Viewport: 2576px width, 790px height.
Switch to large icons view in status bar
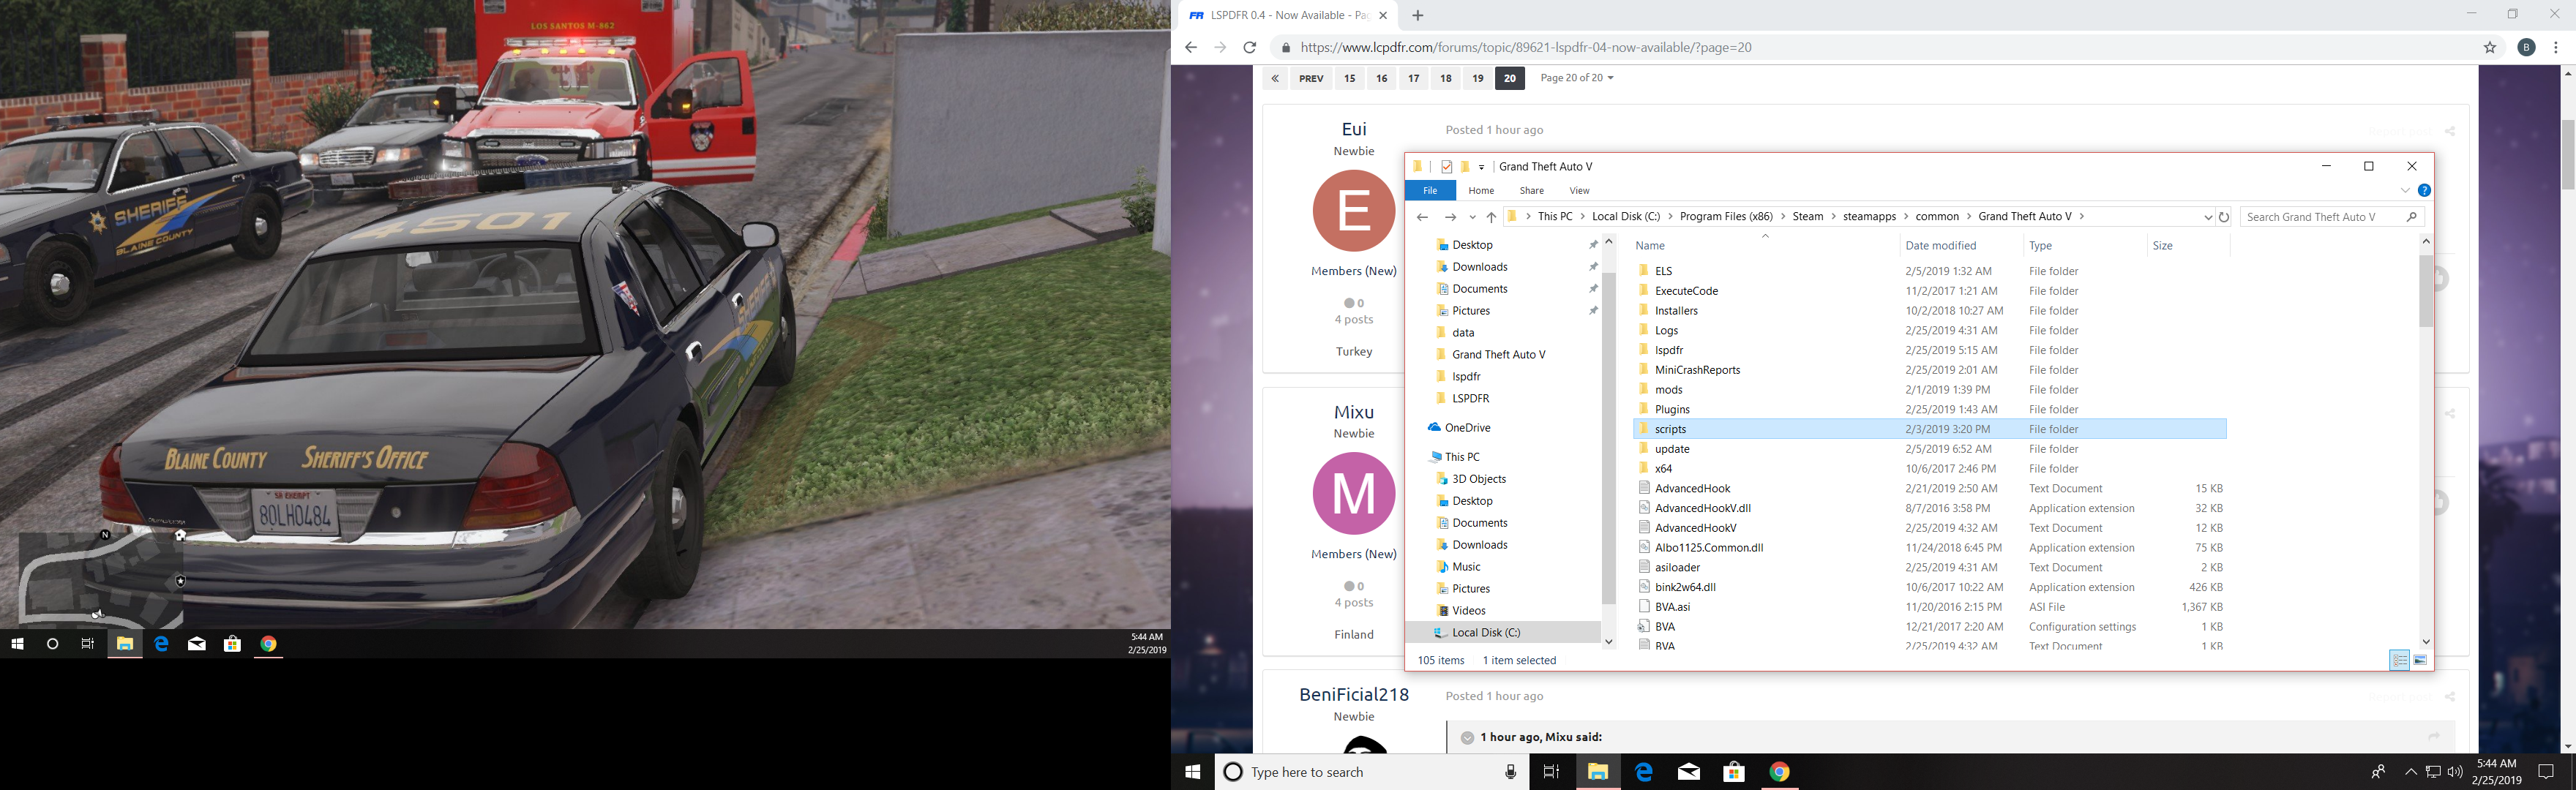pyautogui.click(x=2420, y=660)
